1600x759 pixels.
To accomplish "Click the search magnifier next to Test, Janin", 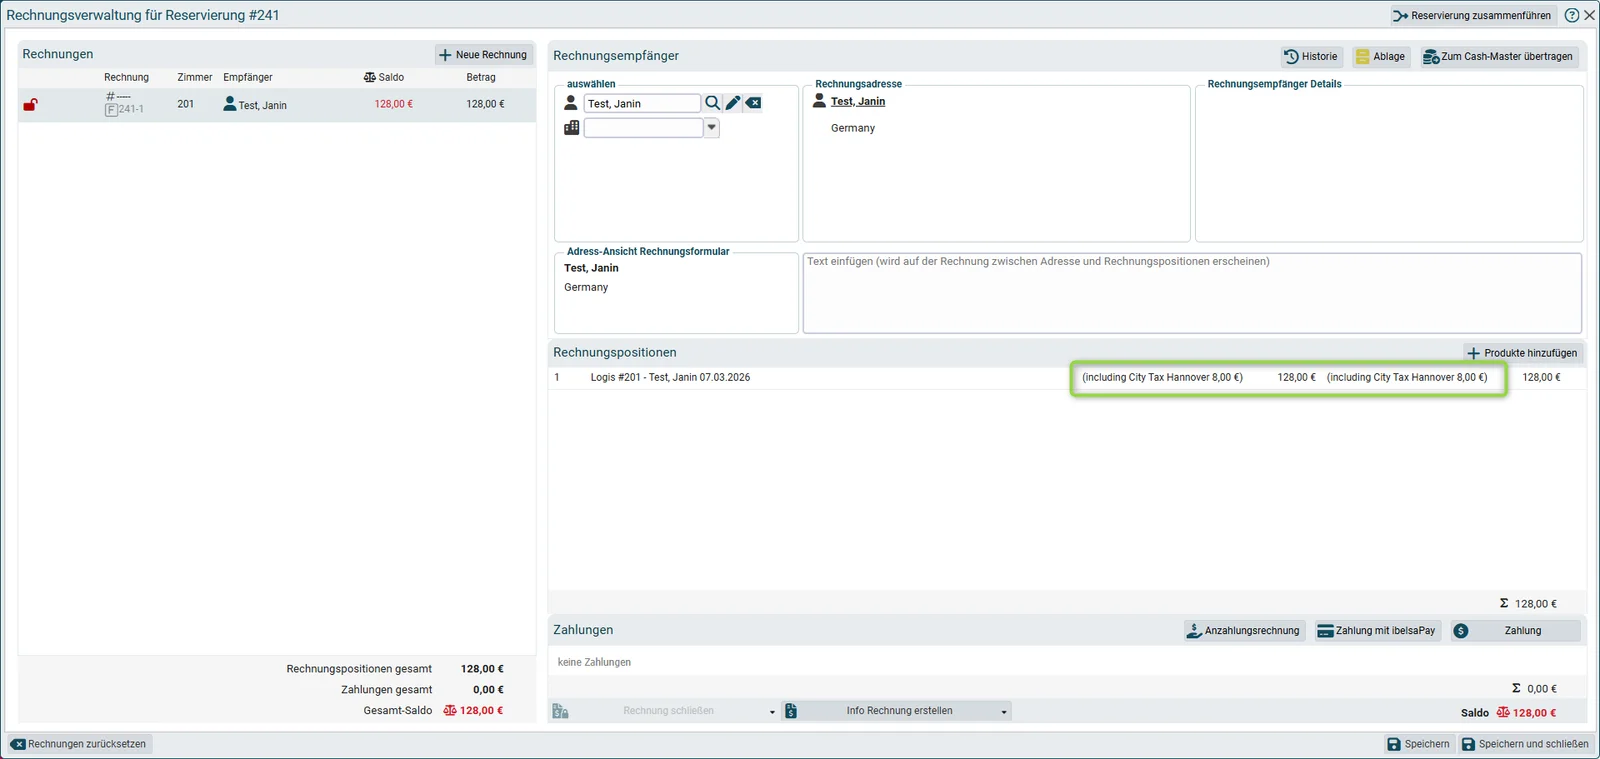I will pos(712,103).
